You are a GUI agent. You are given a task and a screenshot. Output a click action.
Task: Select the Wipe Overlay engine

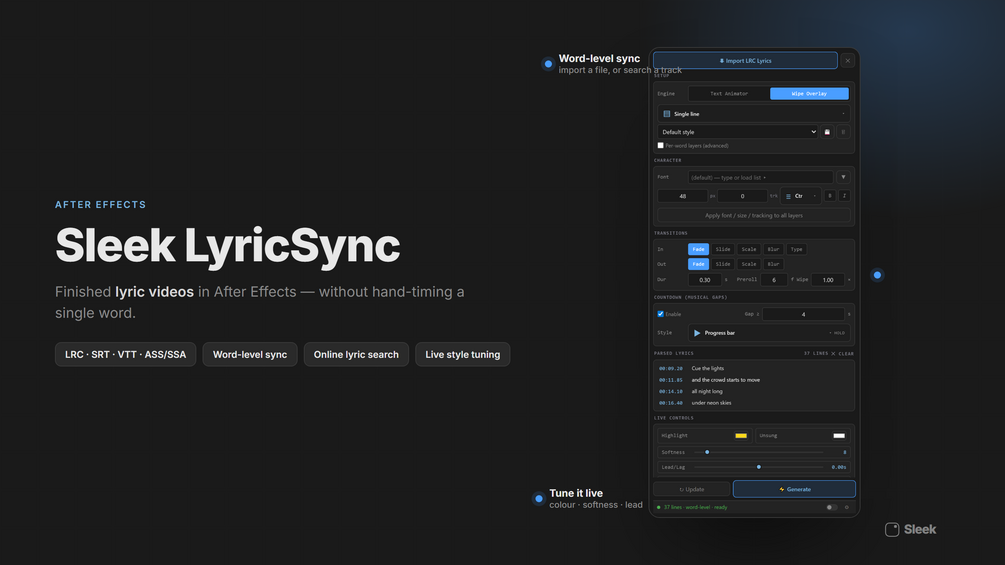tap(809, 94)
